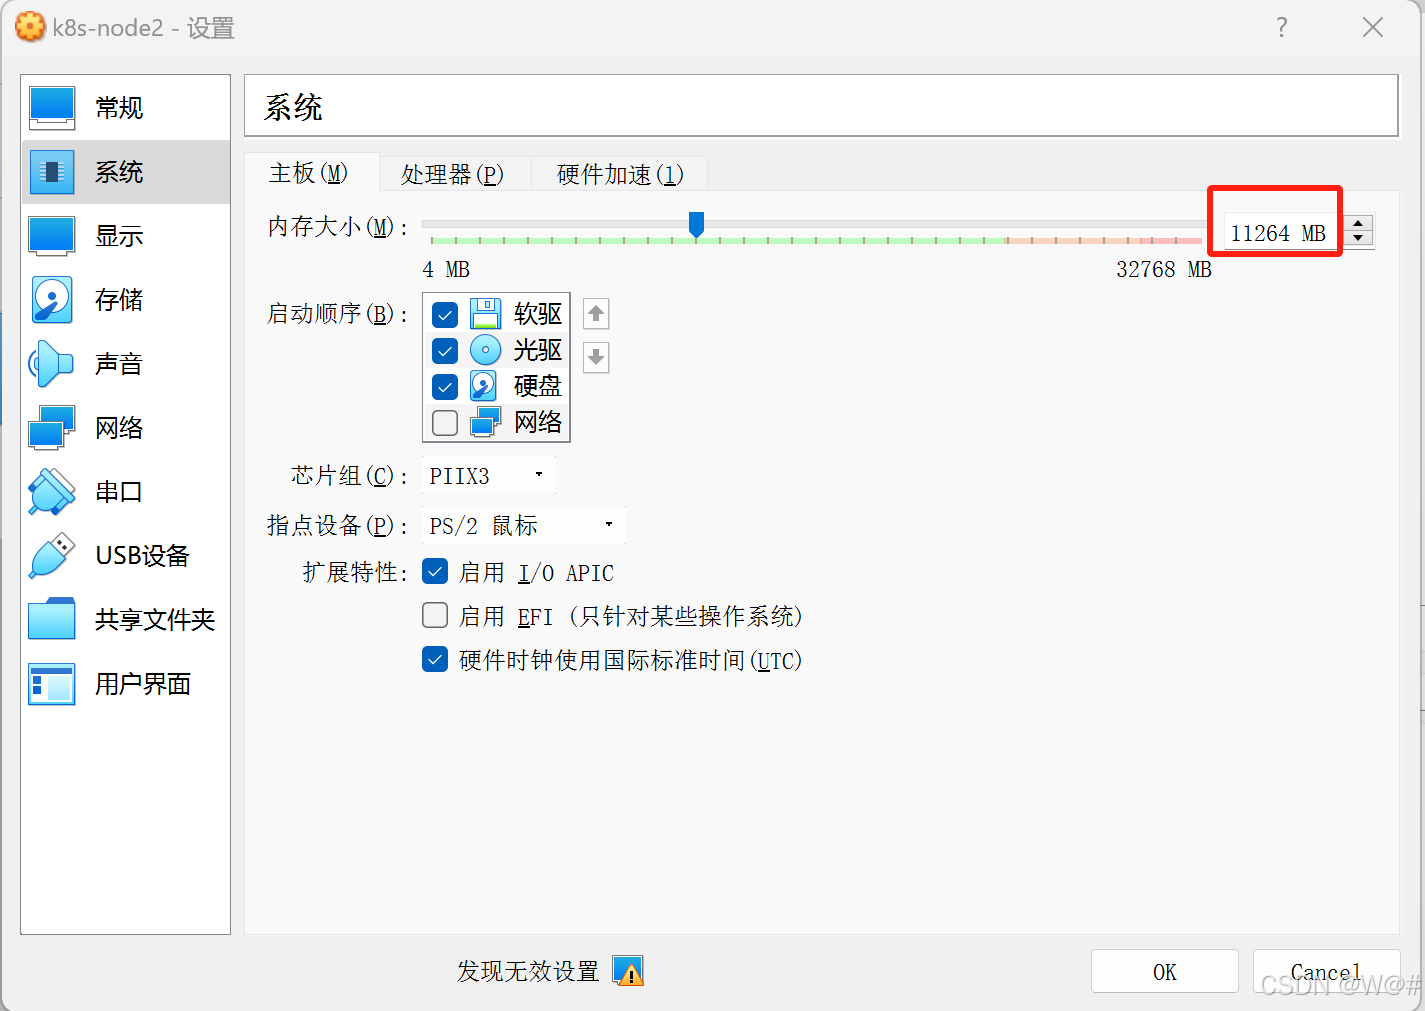Select USB设备 label in settings list
The width and height of the screenshot is (1425, 1011).
pyautogui.click(x=143, y=556)
